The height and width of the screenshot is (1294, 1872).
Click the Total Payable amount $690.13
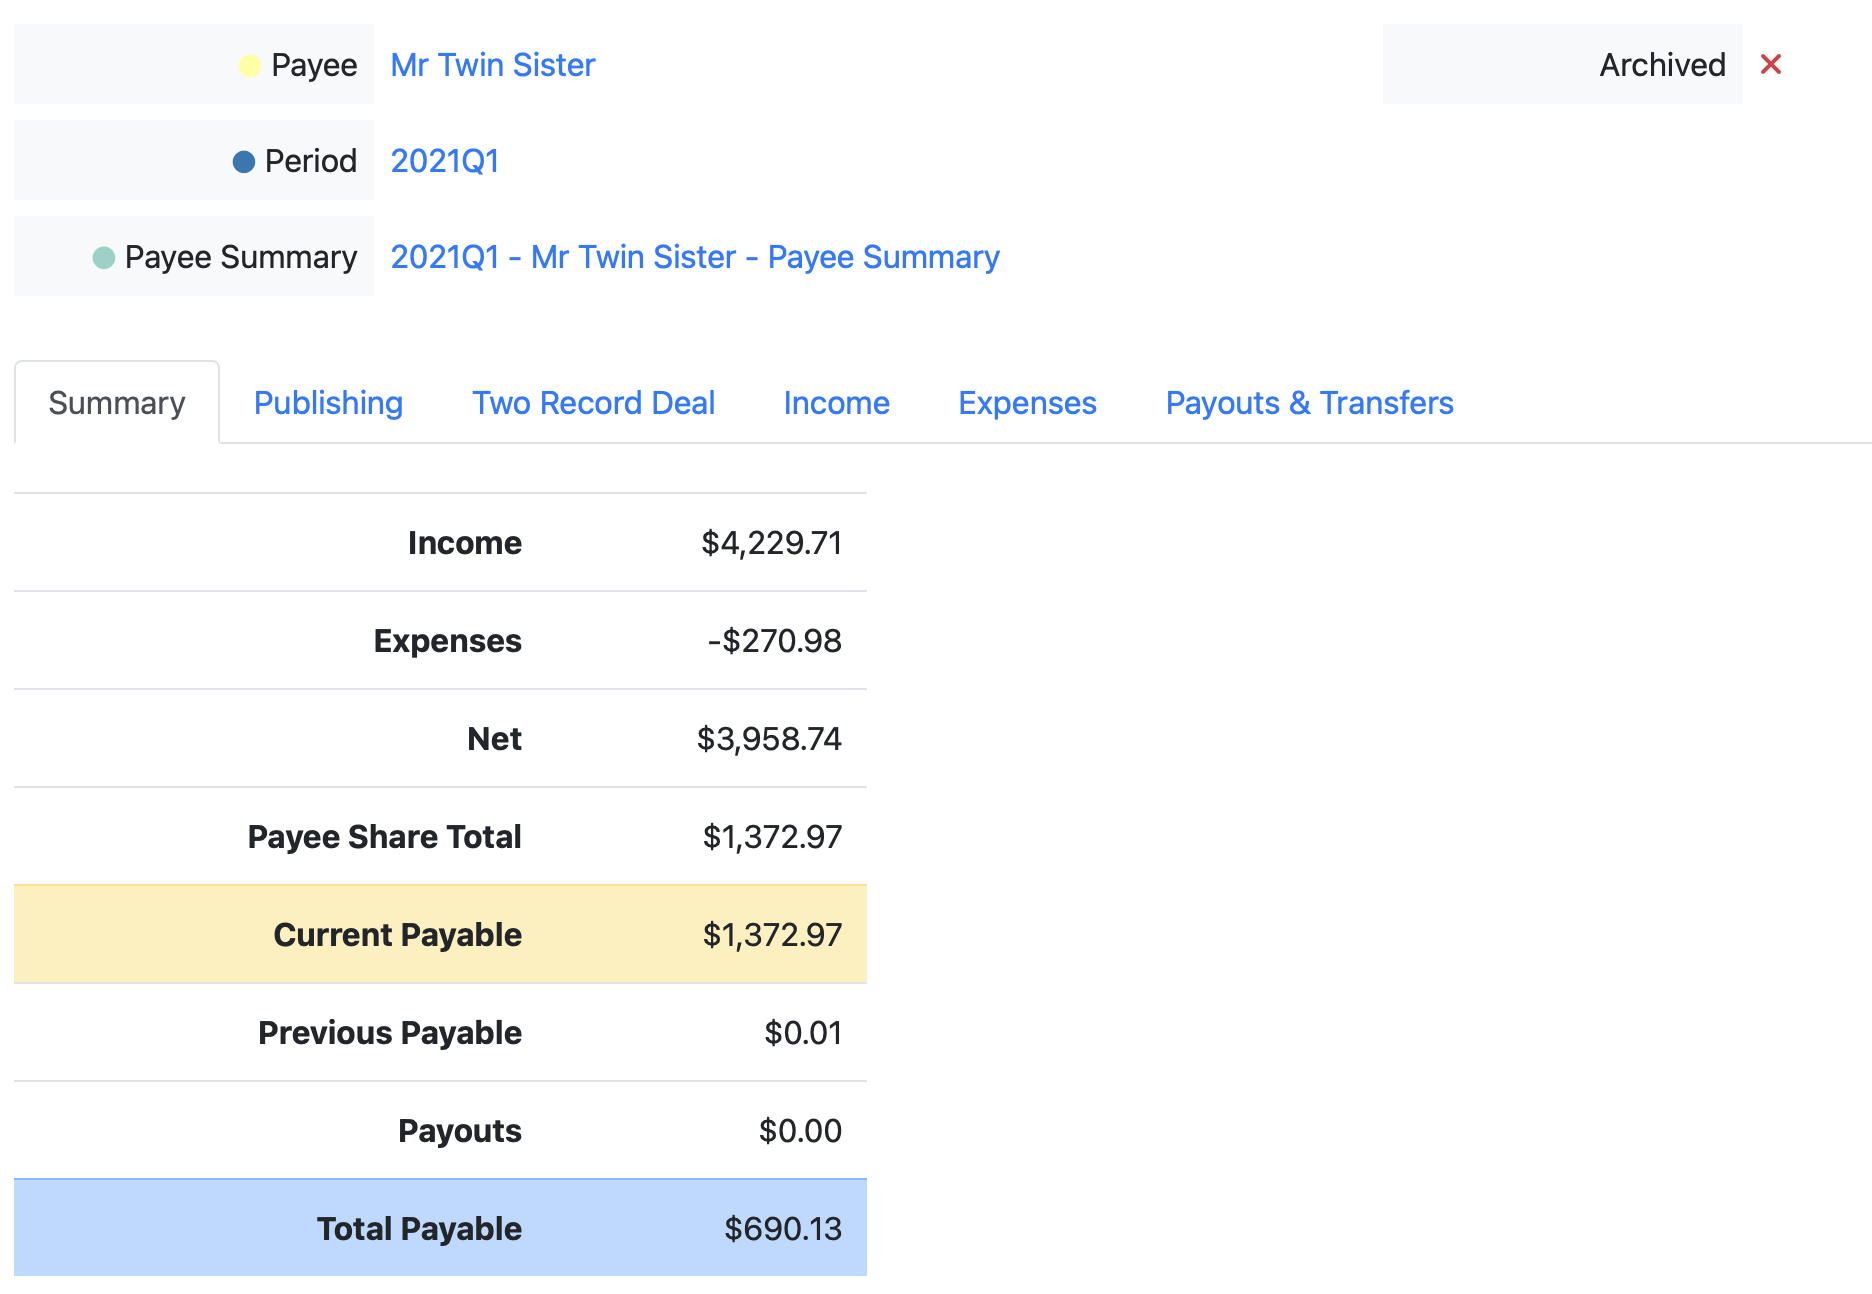tap(782, 1229)
